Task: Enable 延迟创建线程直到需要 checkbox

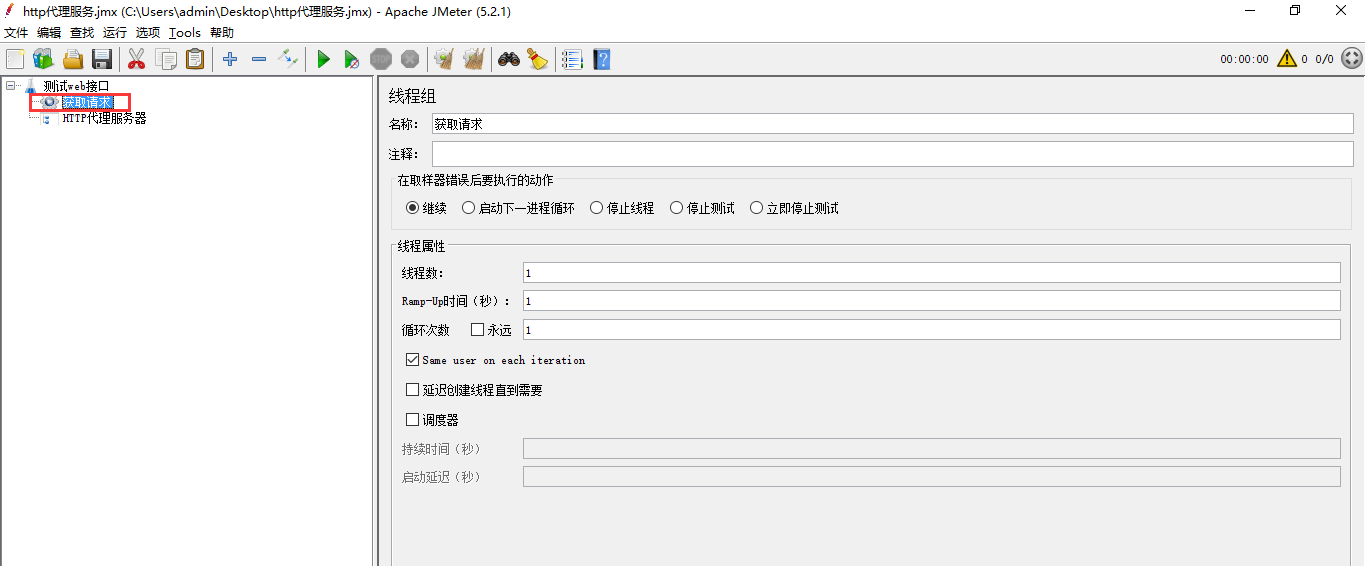Action: click(412, 390)
